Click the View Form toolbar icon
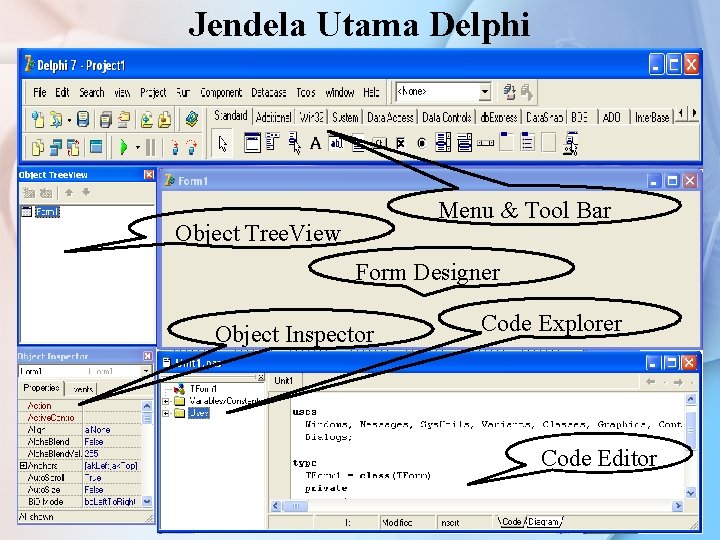This screenshot has width=720, height=540. coord(56,147)
